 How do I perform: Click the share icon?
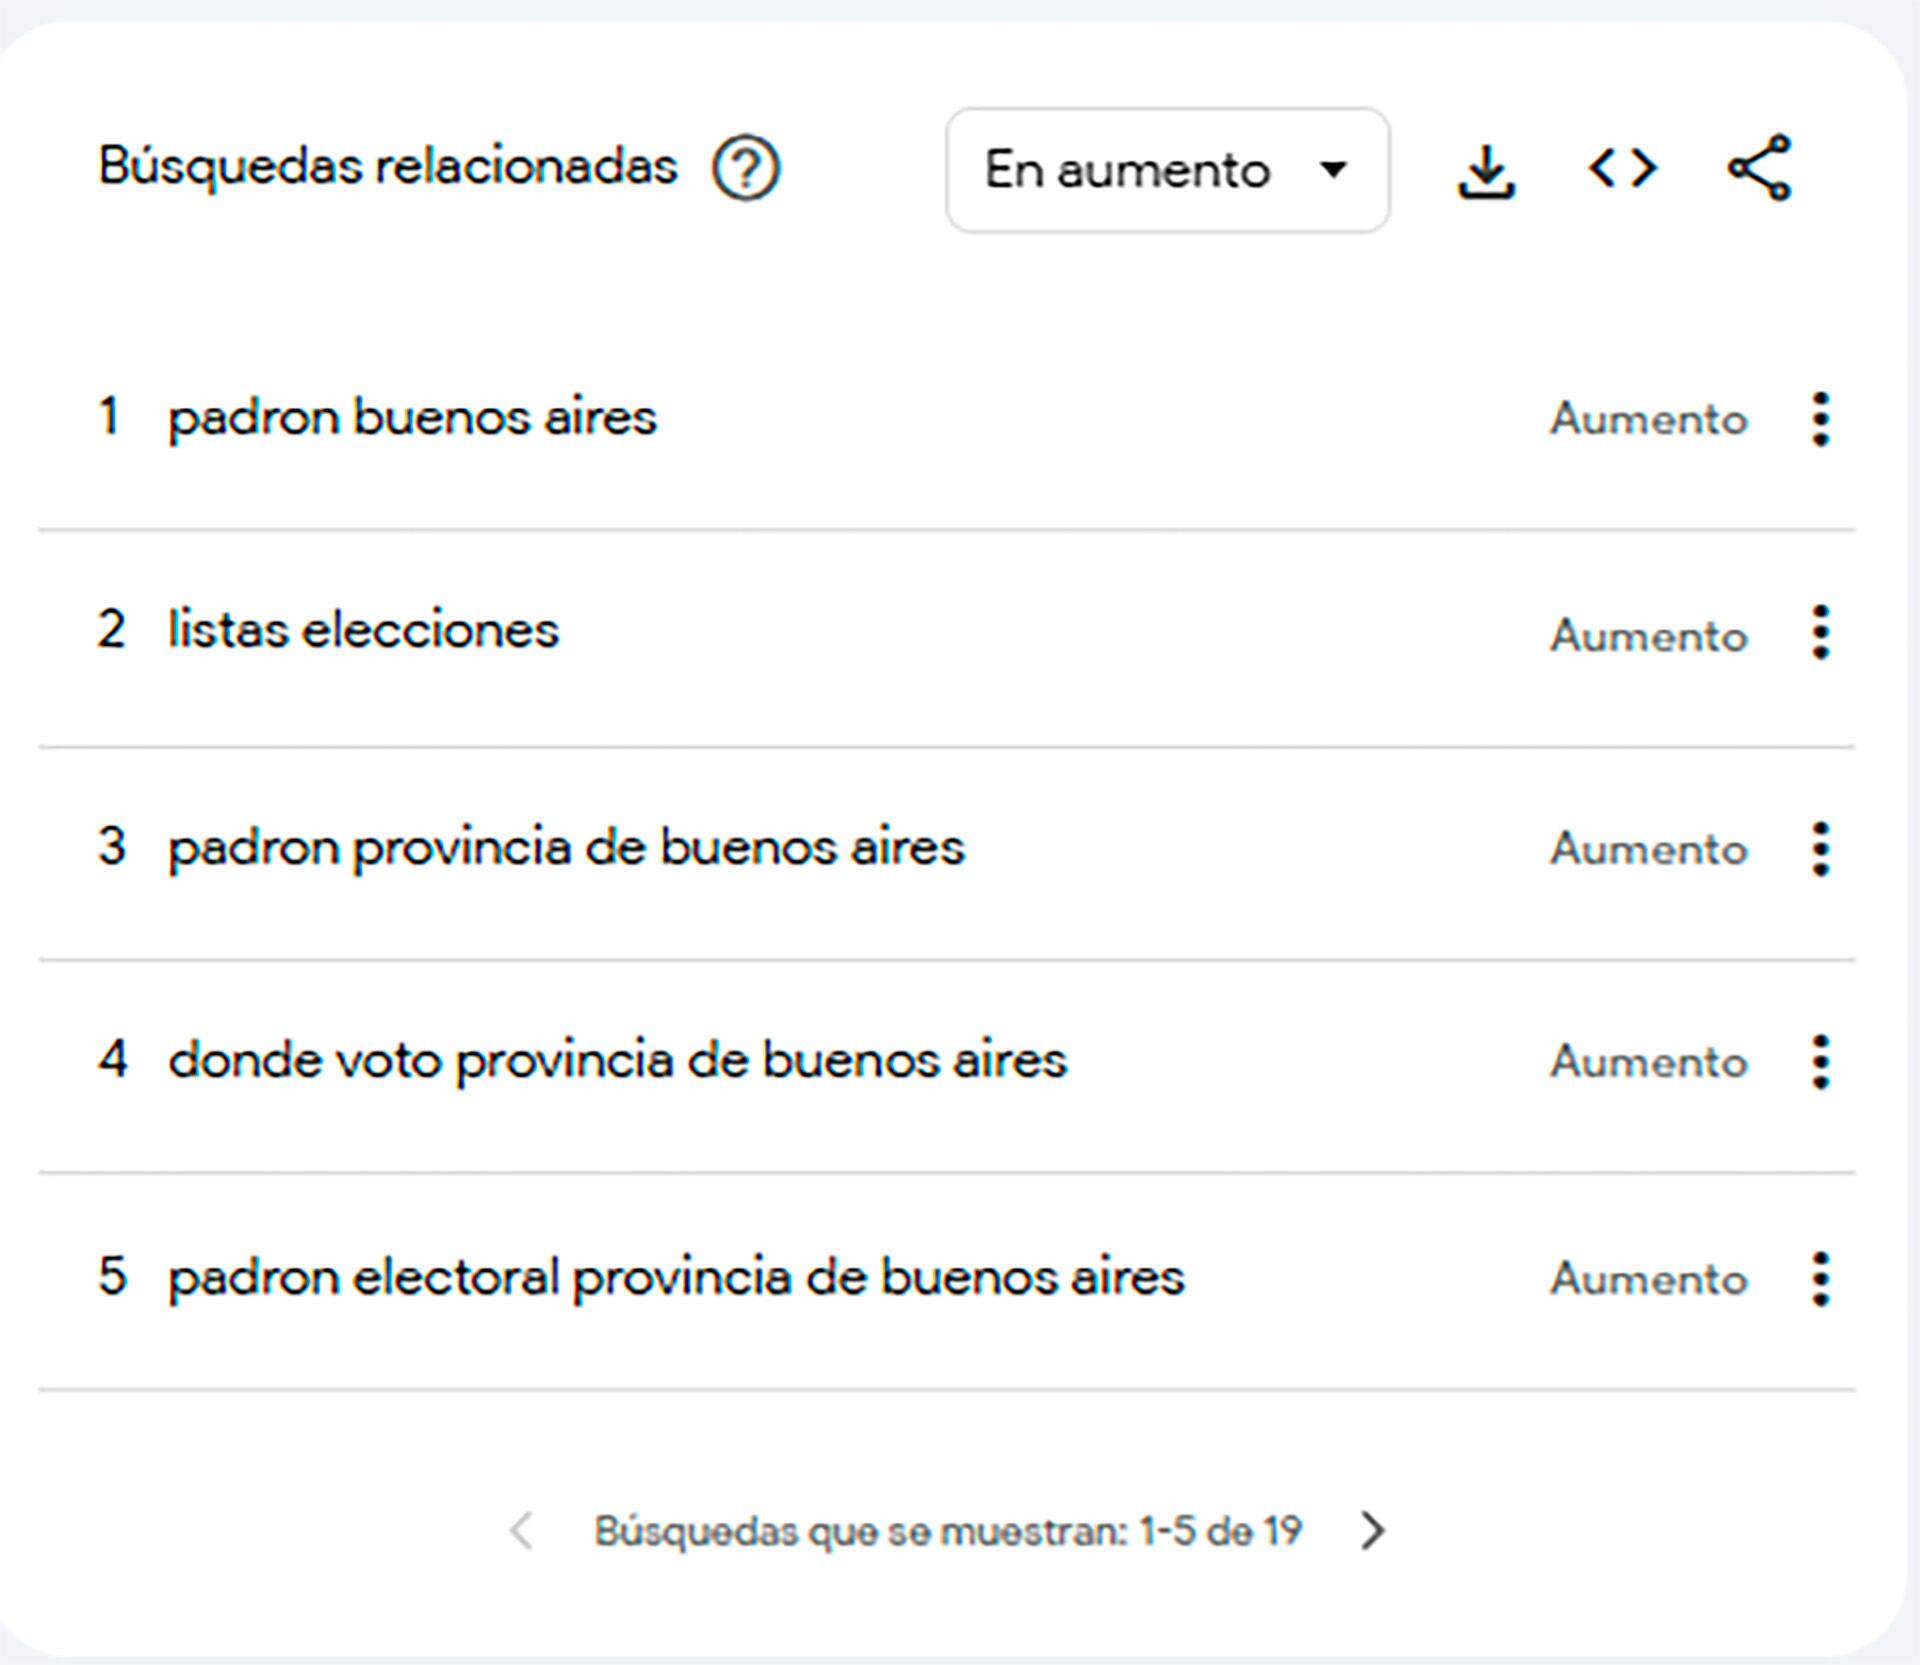[x=1762, y=169]
